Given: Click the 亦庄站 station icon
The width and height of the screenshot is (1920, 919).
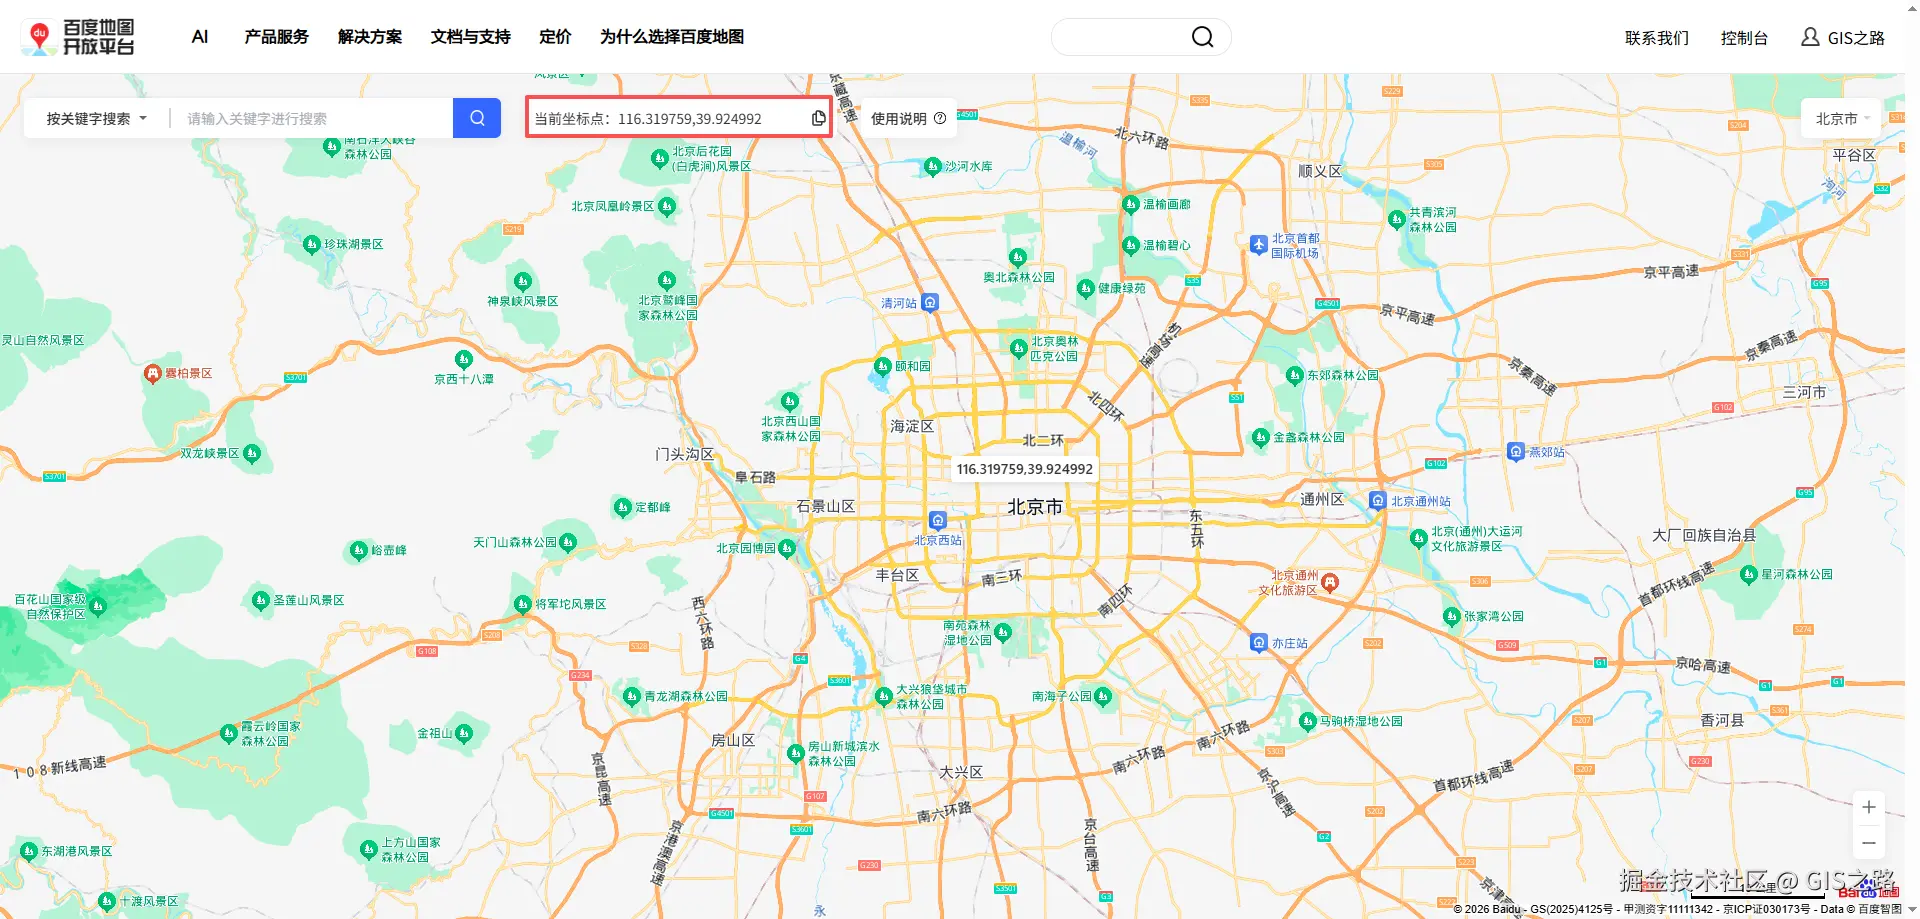Looking at the screenshot, I should click(x=1259, y=643).
